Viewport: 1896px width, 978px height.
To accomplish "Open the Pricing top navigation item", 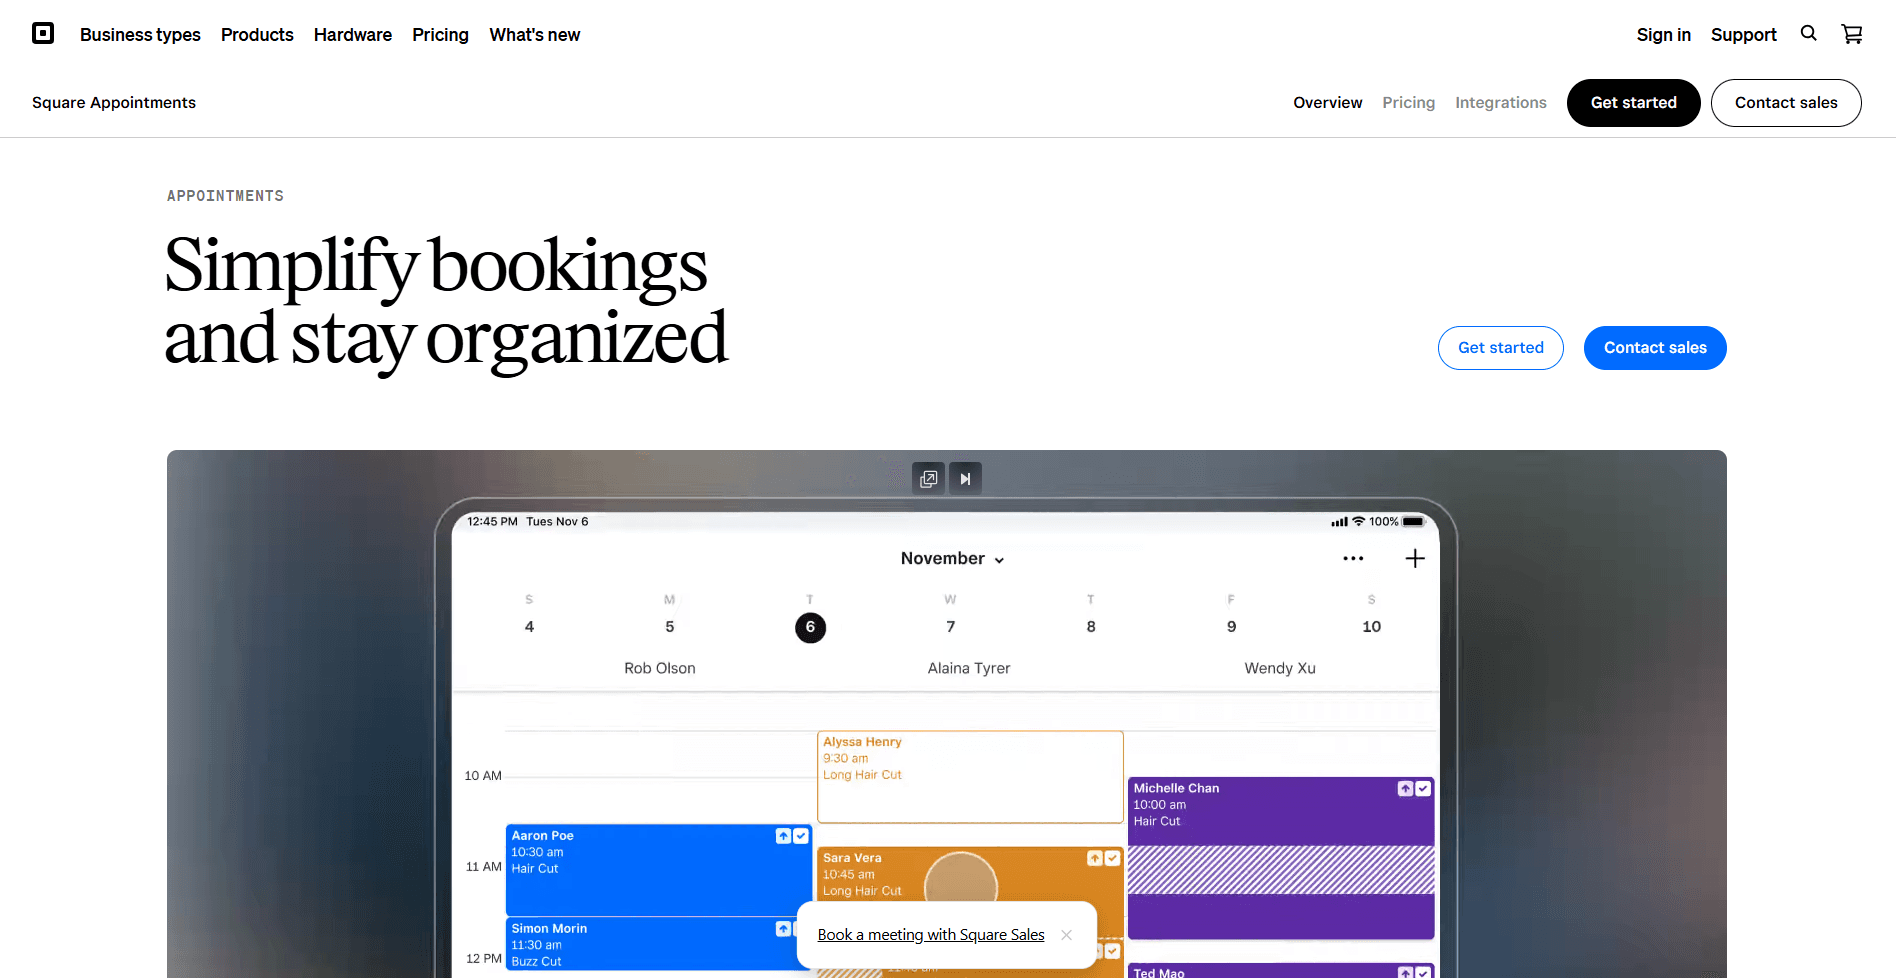I will 440,35.
